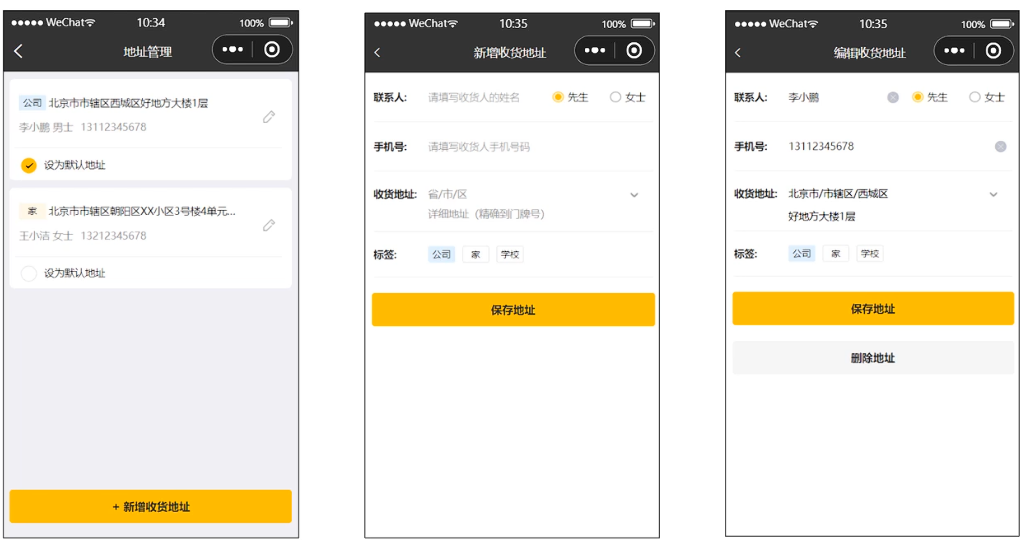Click edit pencil icon for 李小鹏's address
This screenshot has width=1025, height=540.
click(x=269, y=117)
